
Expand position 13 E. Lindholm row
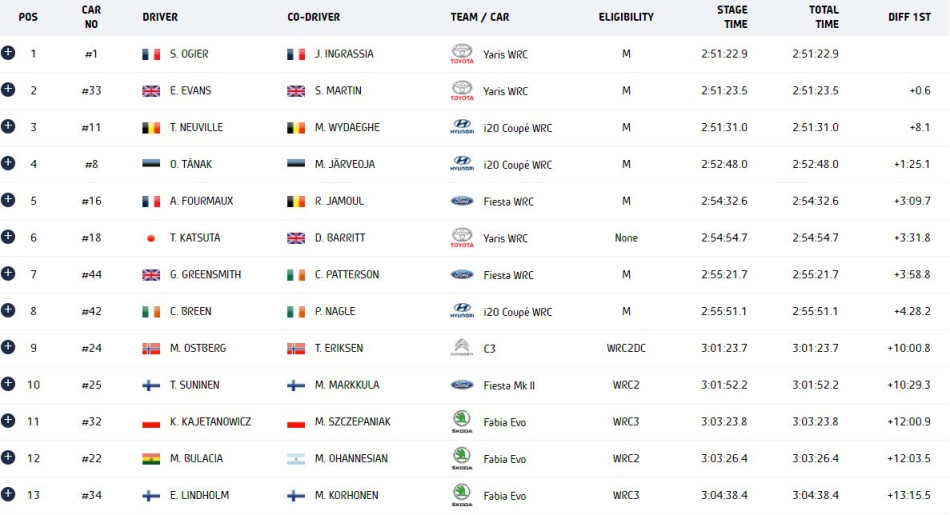[x=9, y=494]
